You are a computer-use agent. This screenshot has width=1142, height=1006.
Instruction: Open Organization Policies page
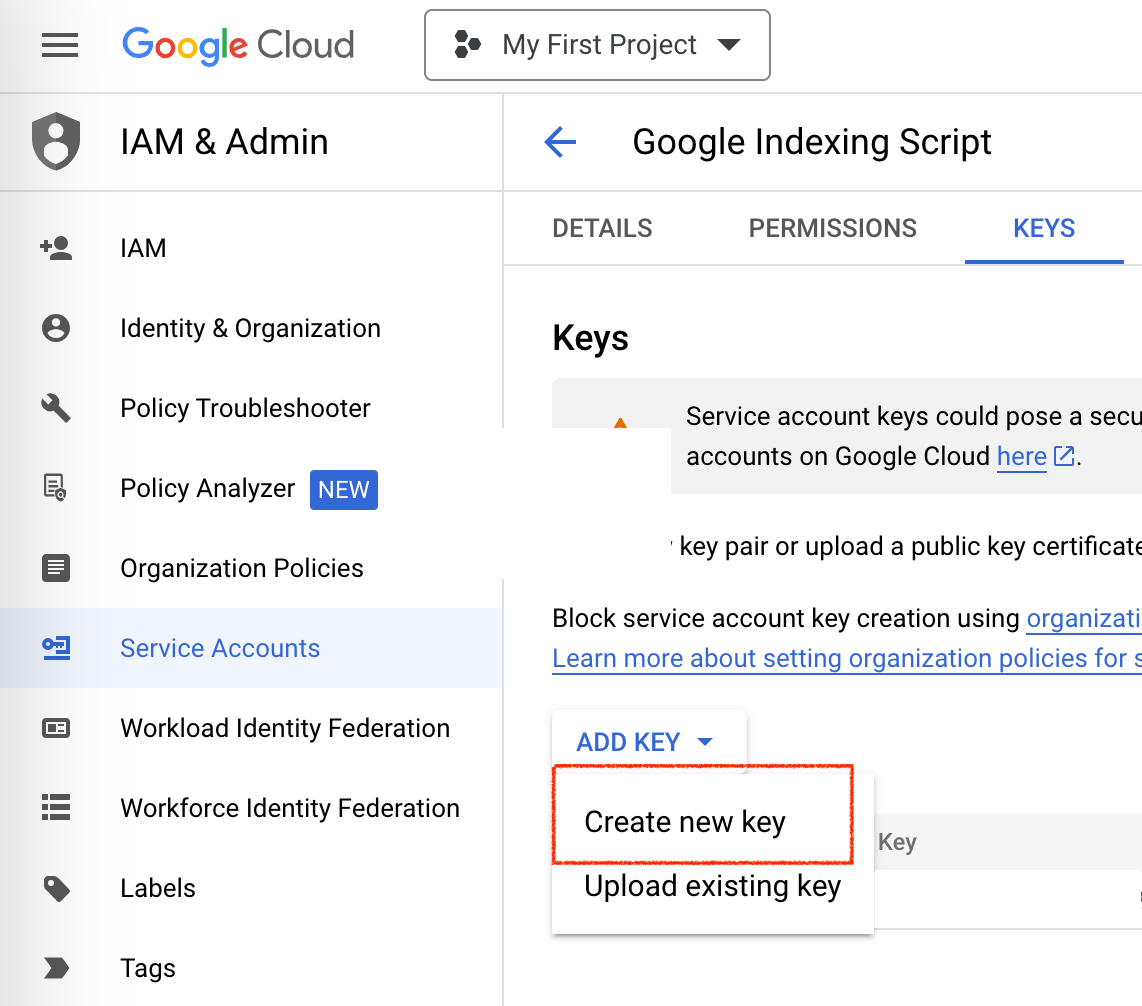(x=251, y=568)
